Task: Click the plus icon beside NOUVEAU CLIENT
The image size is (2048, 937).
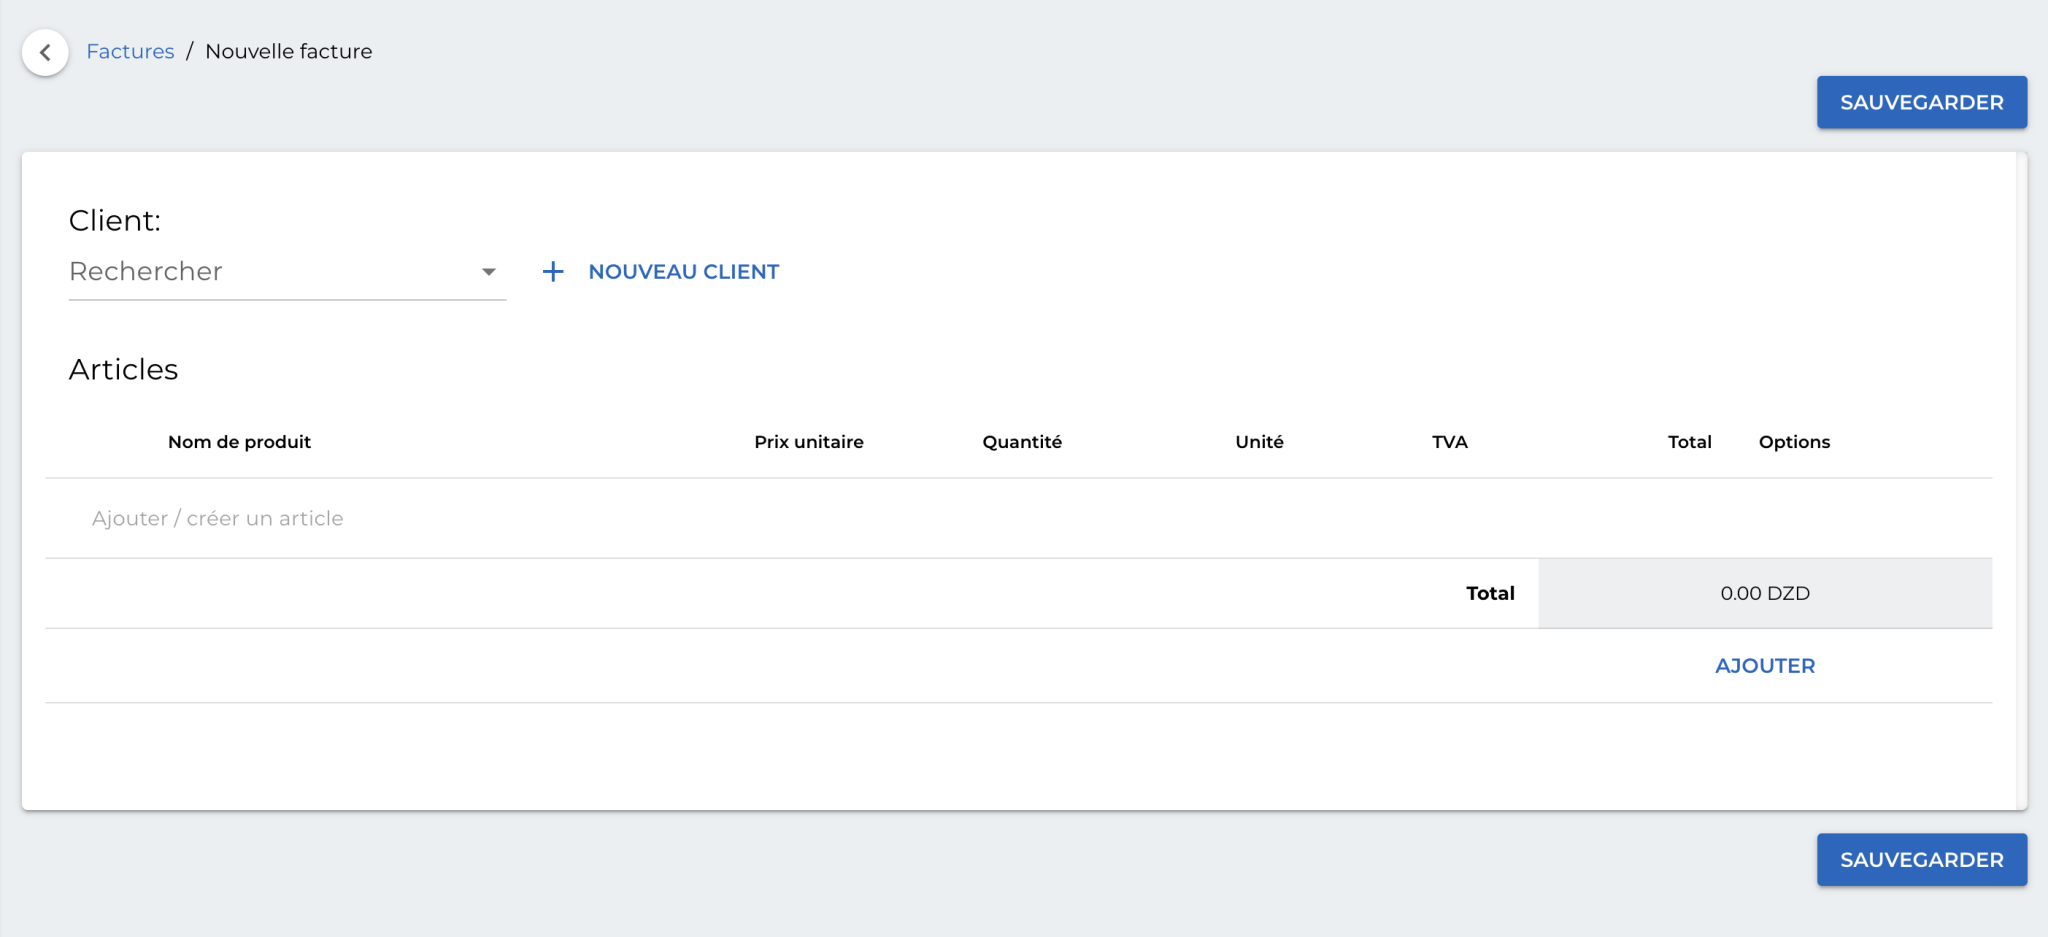Action: [x=553, y=271]
